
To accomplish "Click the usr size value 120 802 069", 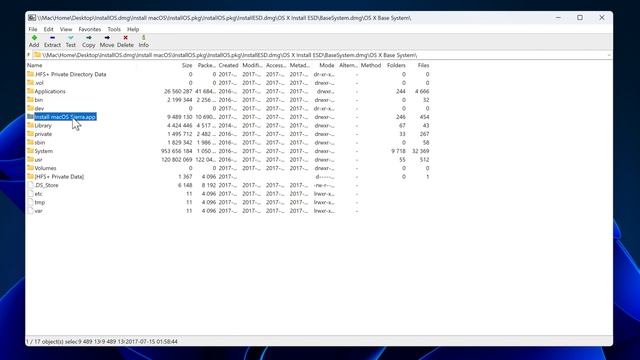I will tap(176, 160).
